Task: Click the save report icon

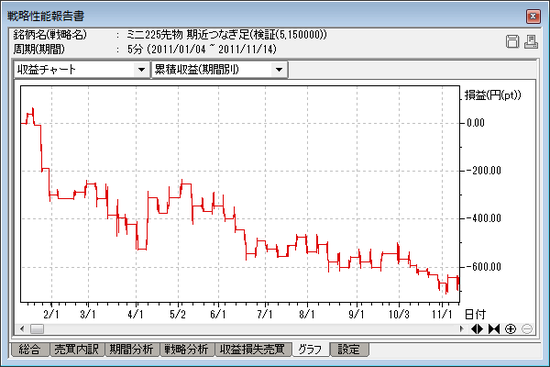Action: (x=512, y=41)
